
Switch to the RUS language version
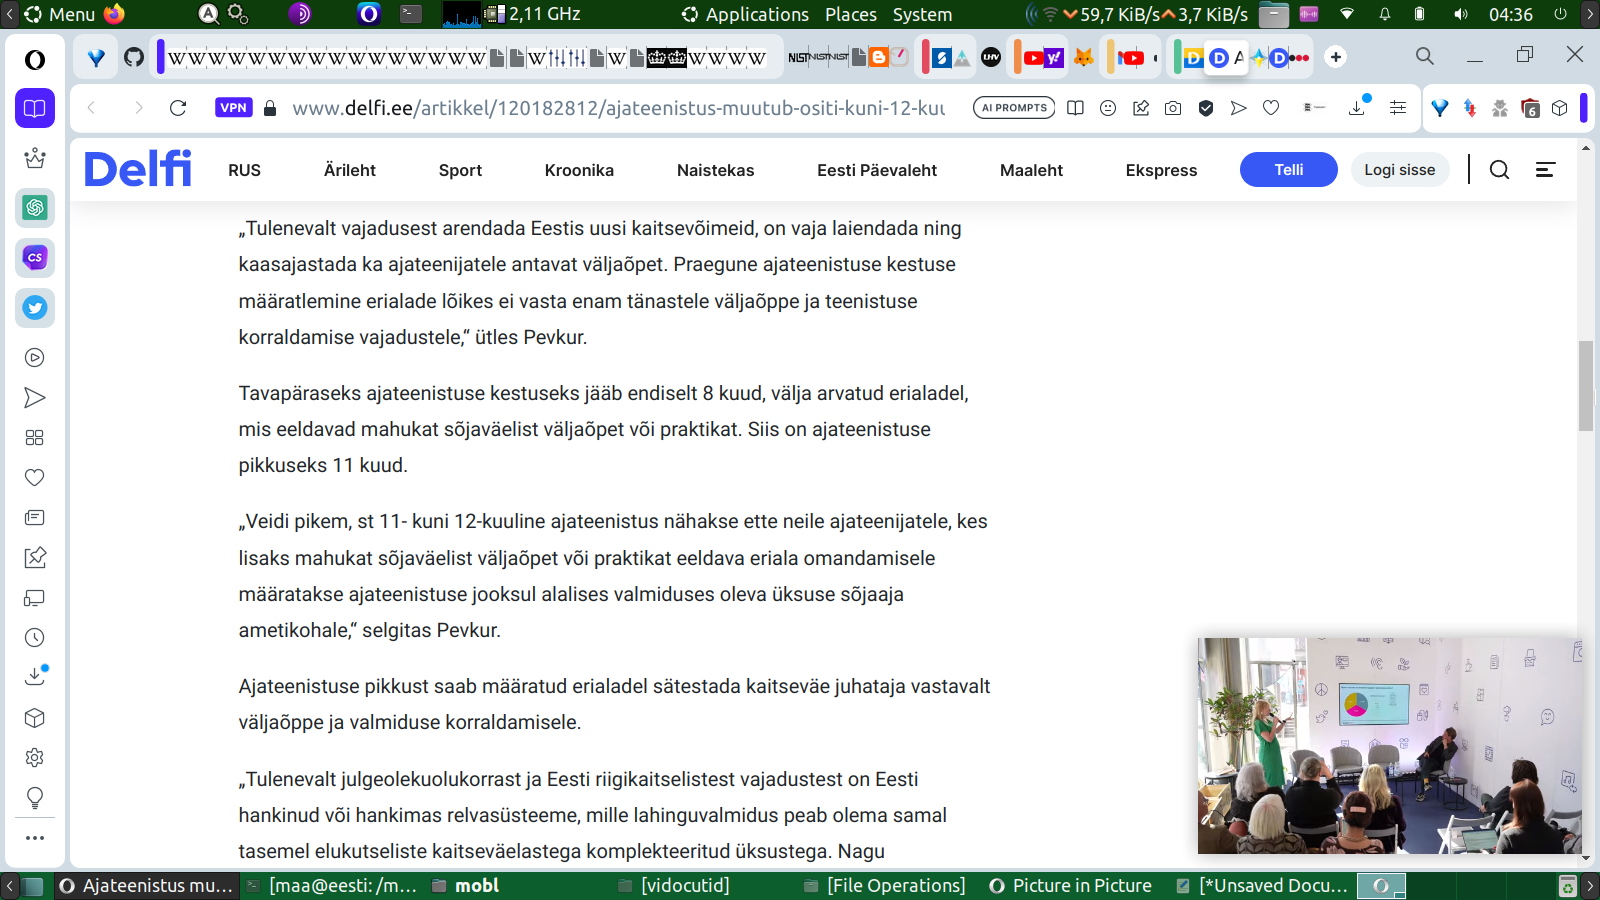click(244, 170)
